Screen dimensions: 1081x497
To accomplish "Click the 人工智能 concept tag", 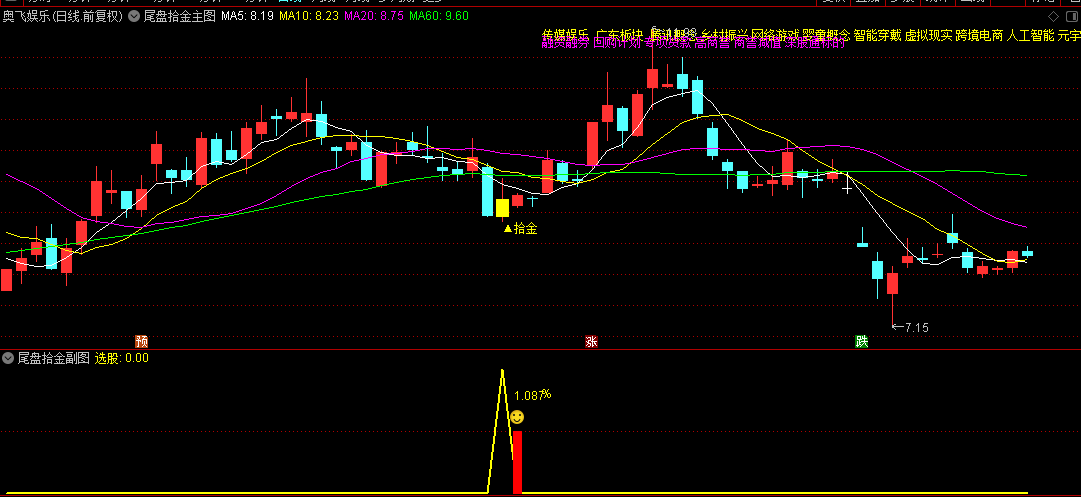I will coord(1030,35).
